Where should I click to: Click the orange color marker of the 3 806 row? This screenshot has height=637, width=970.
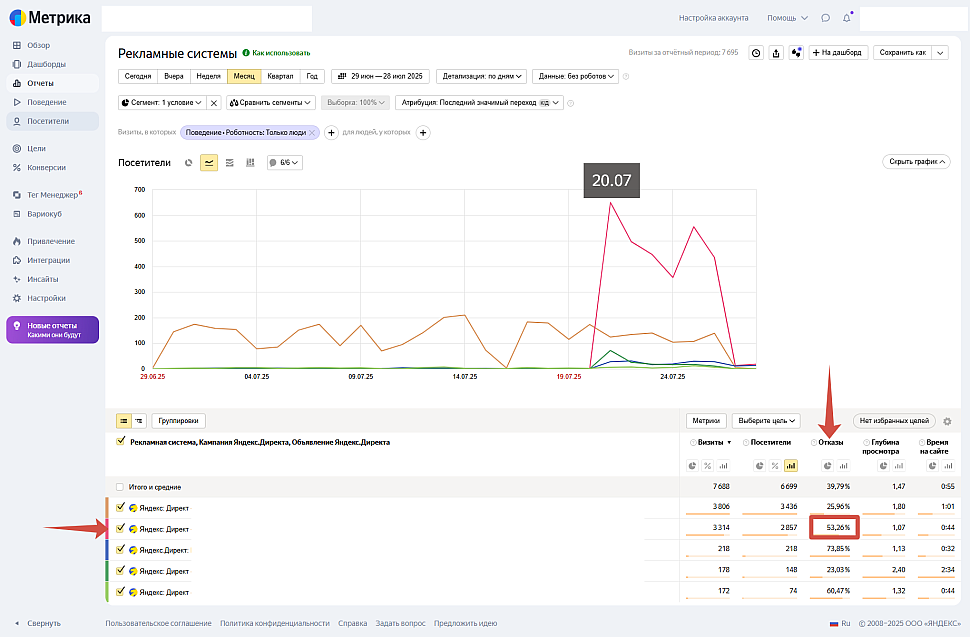[107, 508]
